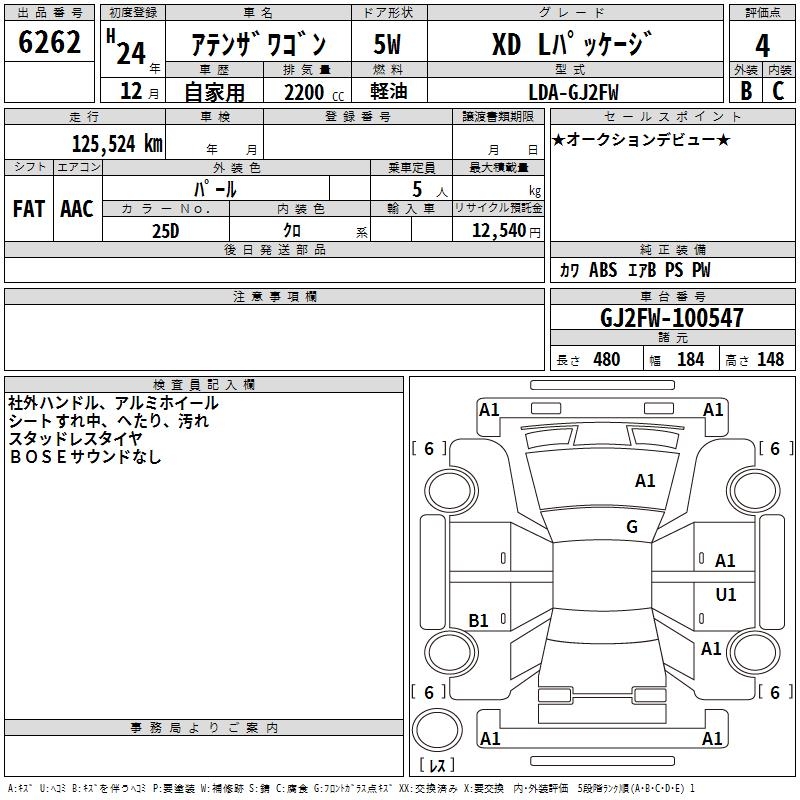The image size is (800, 800).
Task: Click fuel type 軽油
Action: tap(389, 91)
